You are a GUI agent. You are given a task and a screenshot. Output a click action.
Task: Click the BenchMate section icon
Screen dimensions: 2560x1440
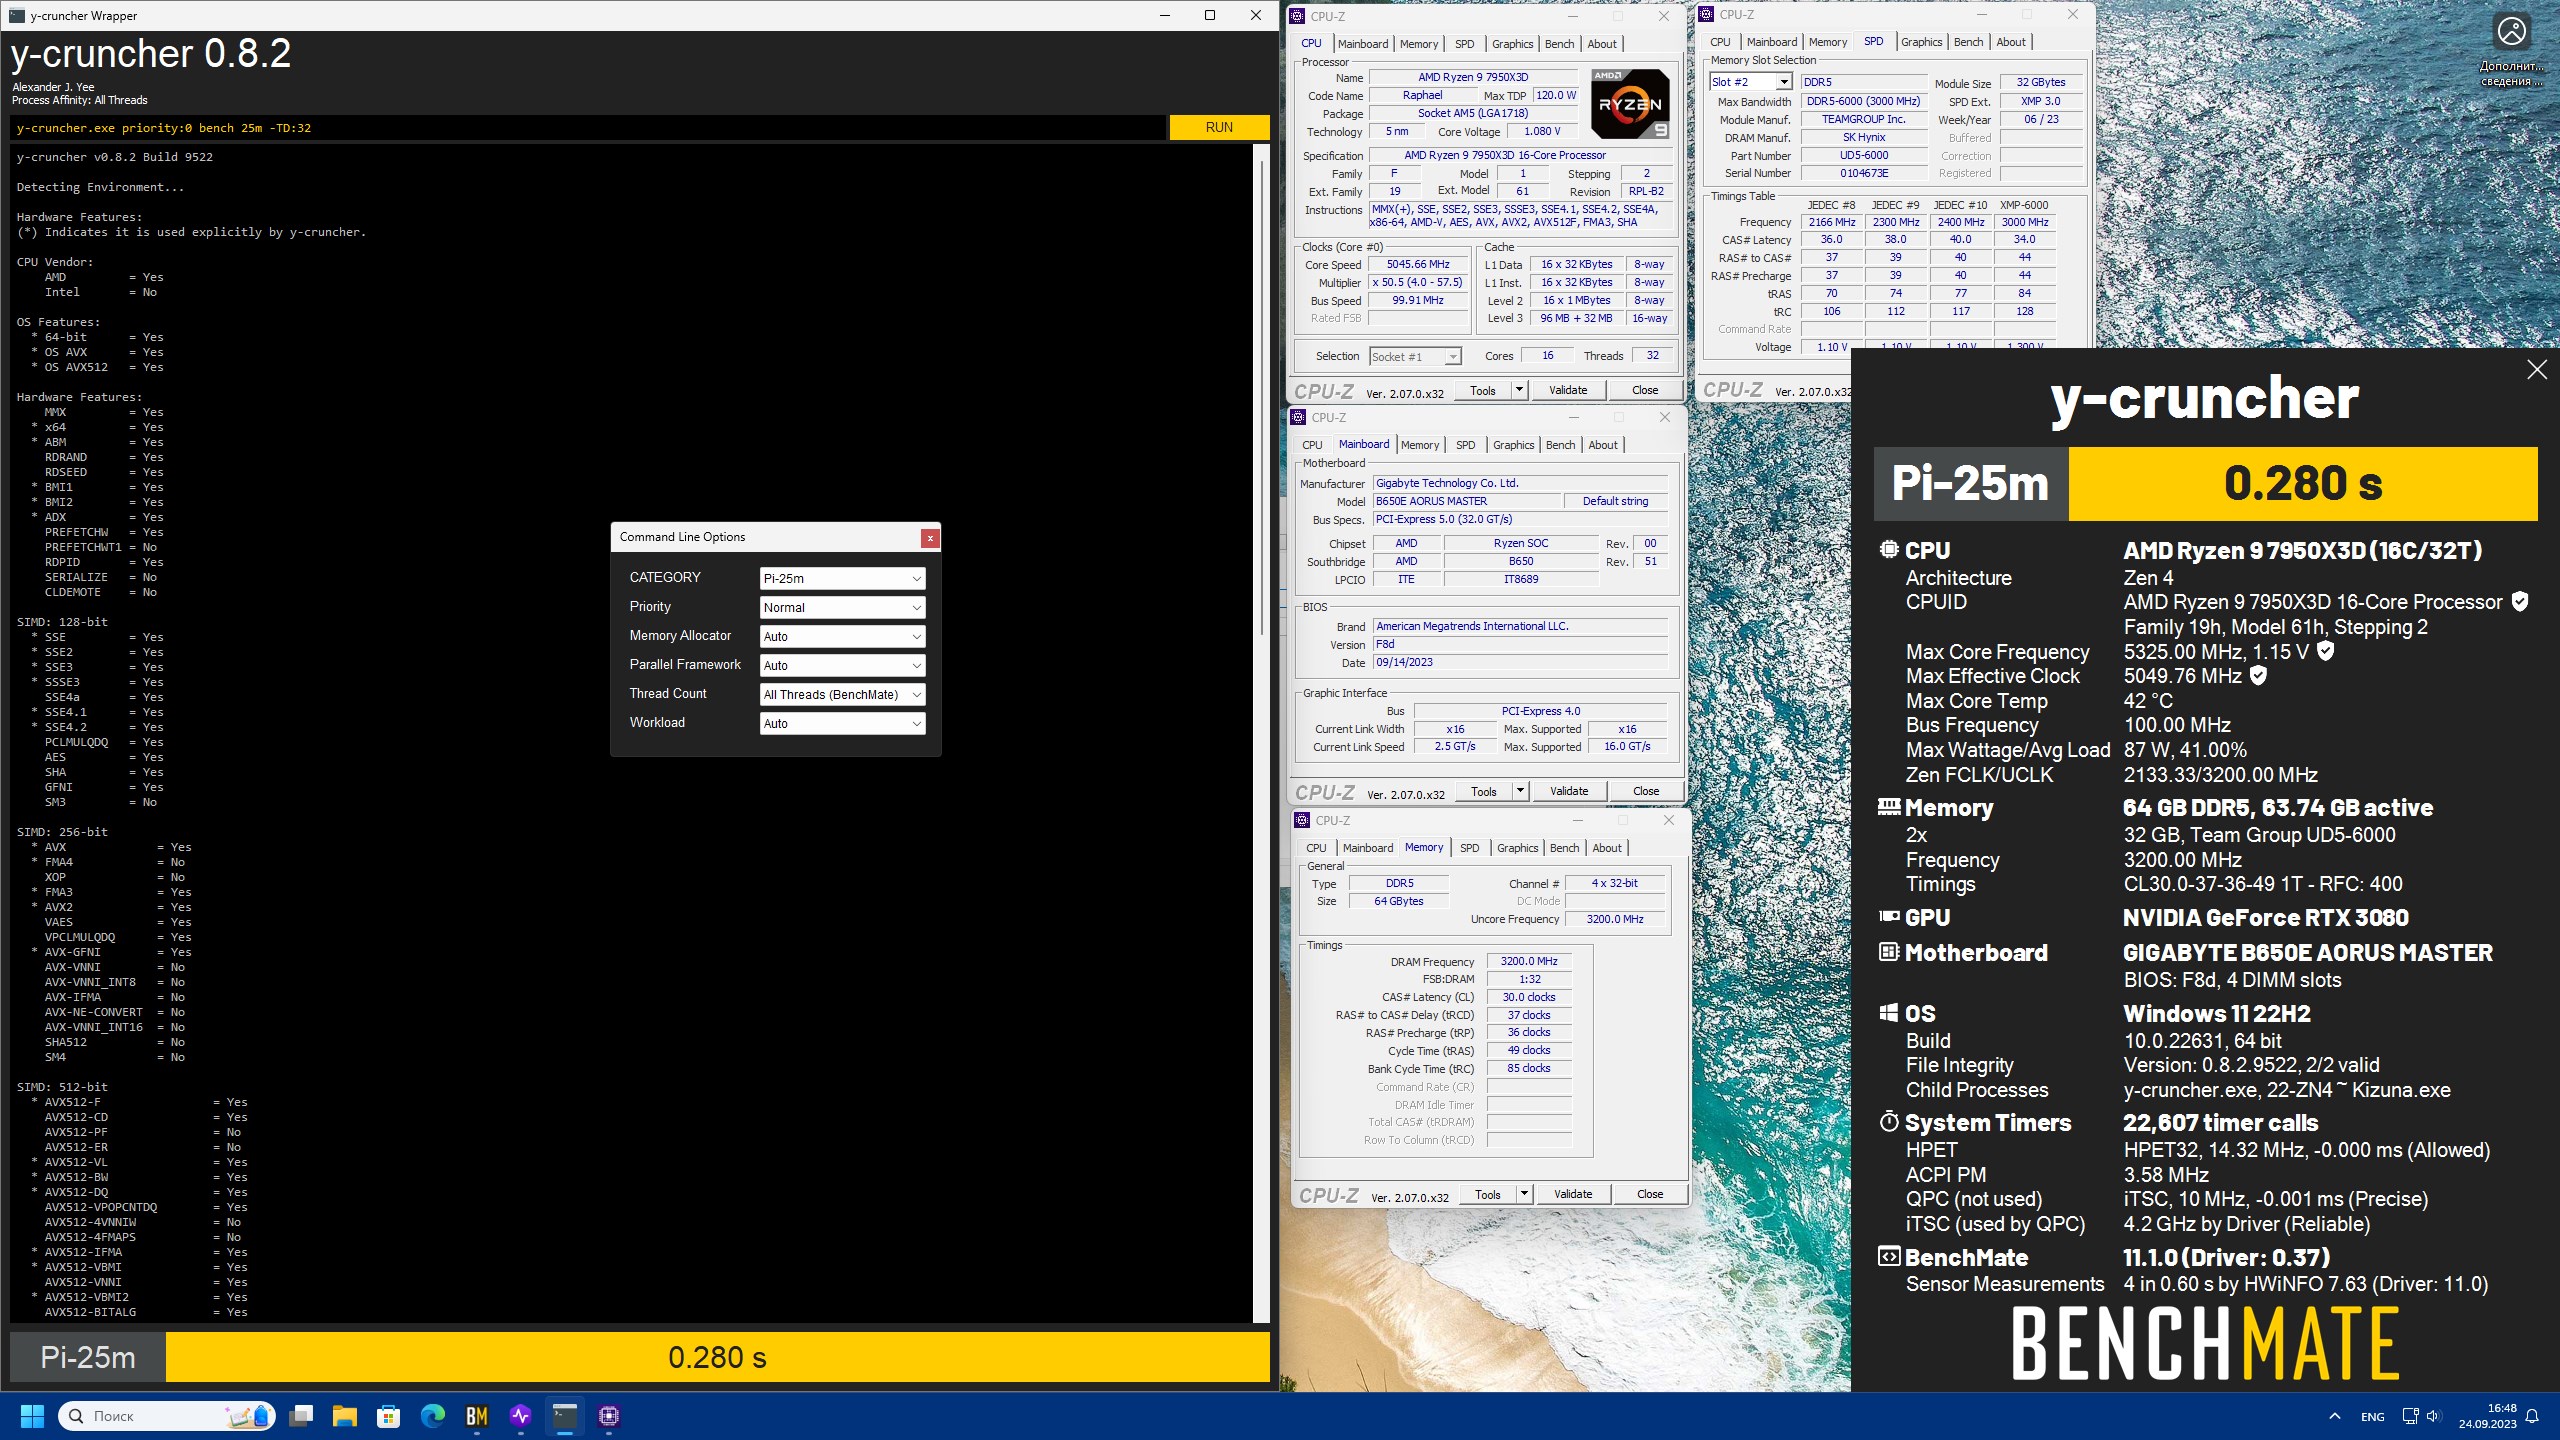tap(1888, 1257)
